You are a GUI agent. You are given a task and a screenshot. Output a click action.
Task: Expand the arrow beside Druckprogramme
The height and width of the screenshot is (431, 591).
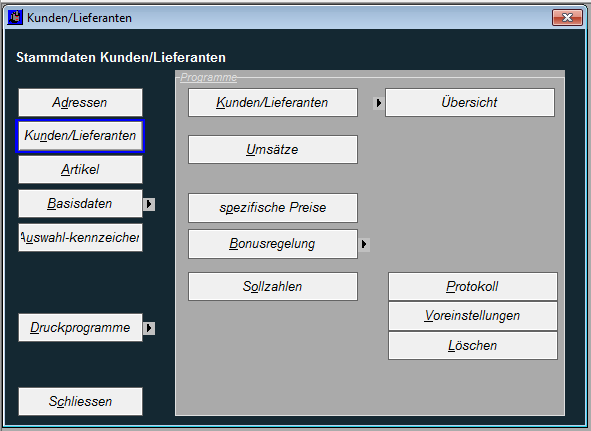tap(149, 328)
